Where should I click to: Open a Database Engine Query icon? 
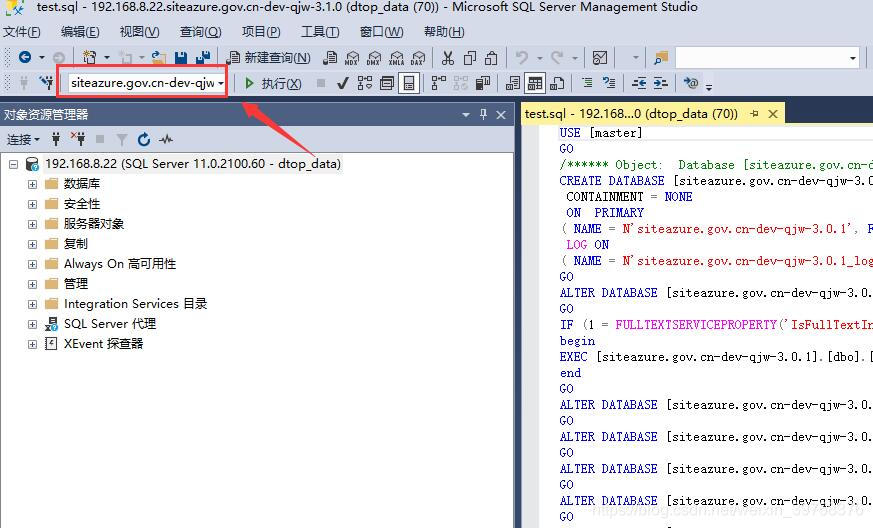[330, 57]
